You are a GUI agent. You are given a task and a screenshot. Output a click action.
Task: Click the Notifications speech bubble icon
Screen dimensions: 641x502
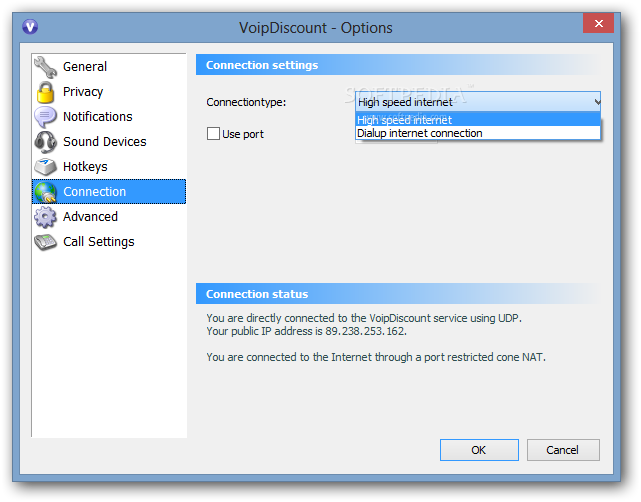tap(45, 117)
